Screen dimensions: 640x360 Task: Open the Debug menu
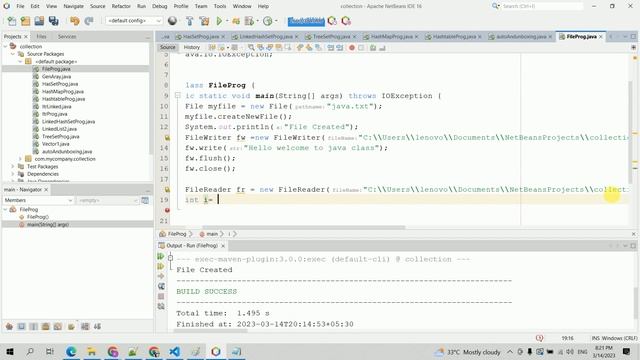click(x=160, y=6)
